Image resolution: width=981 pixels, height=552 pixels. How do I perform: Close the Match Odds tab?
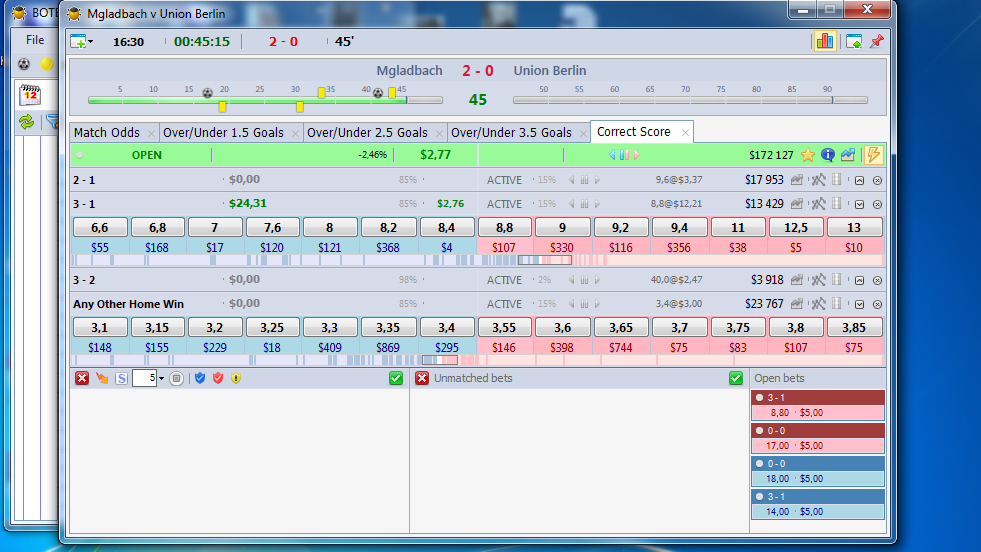151,133
